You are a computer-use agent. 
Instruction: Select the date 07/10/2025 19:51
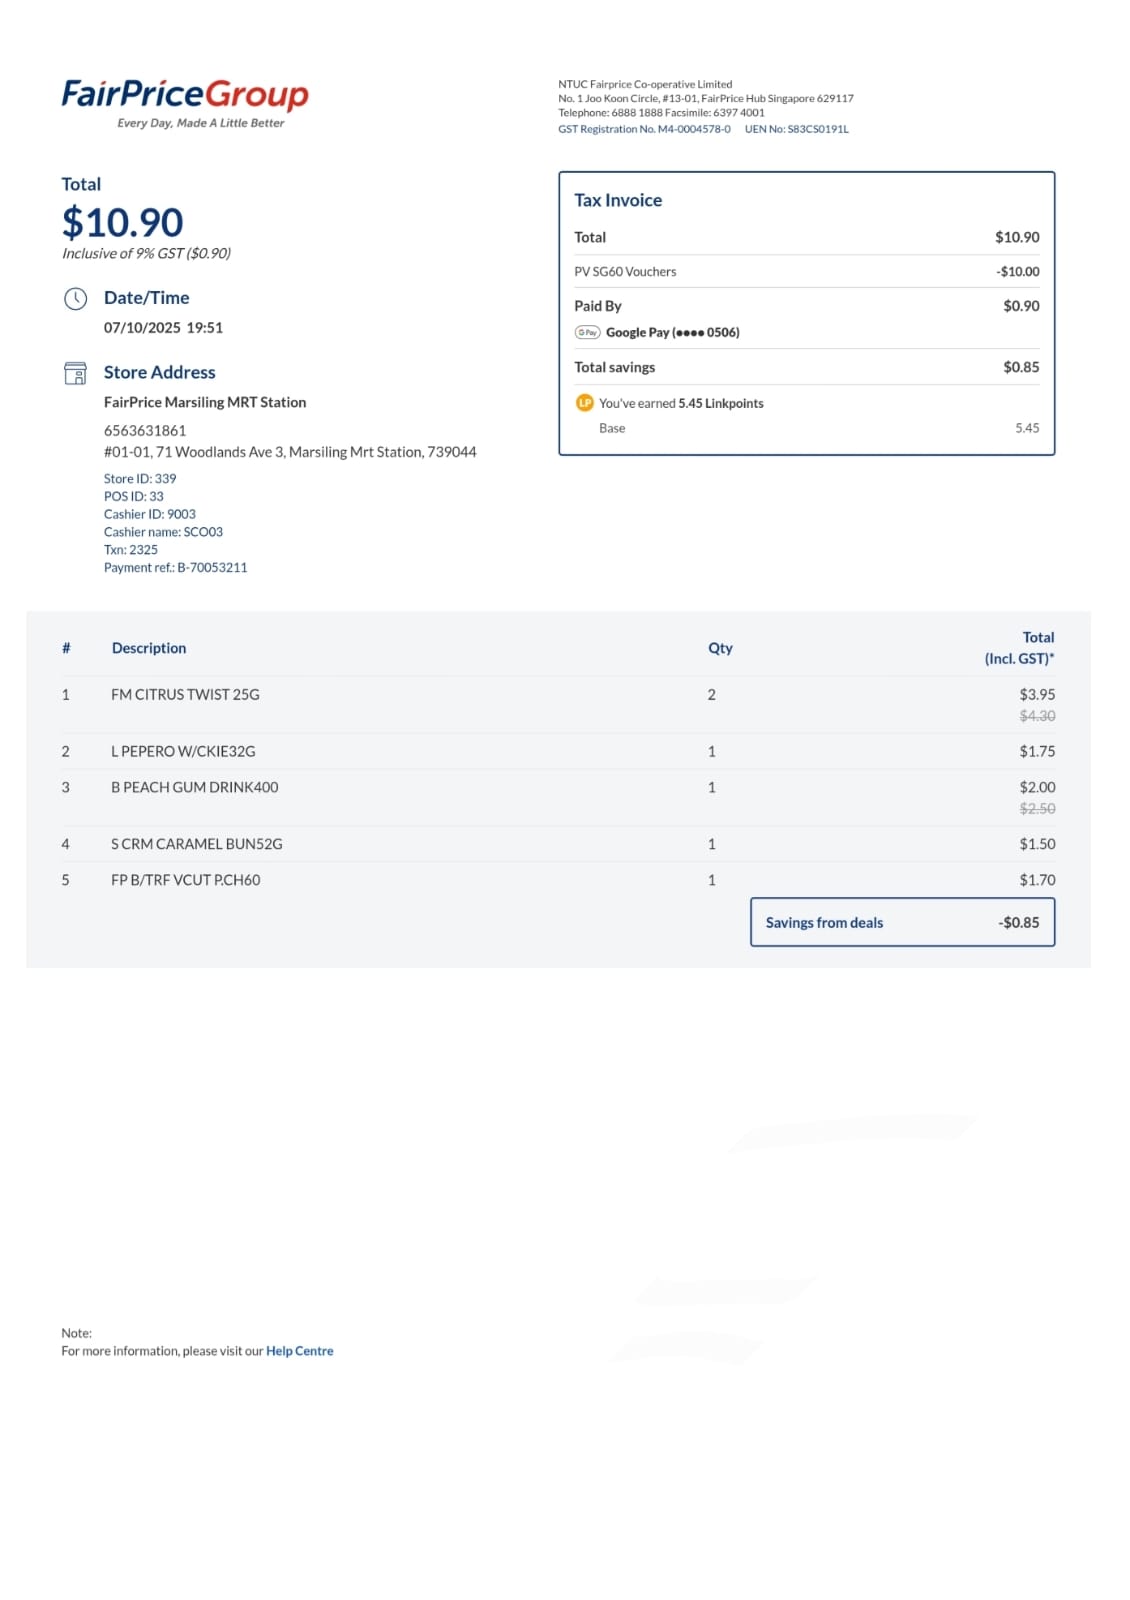pos(163,327)
